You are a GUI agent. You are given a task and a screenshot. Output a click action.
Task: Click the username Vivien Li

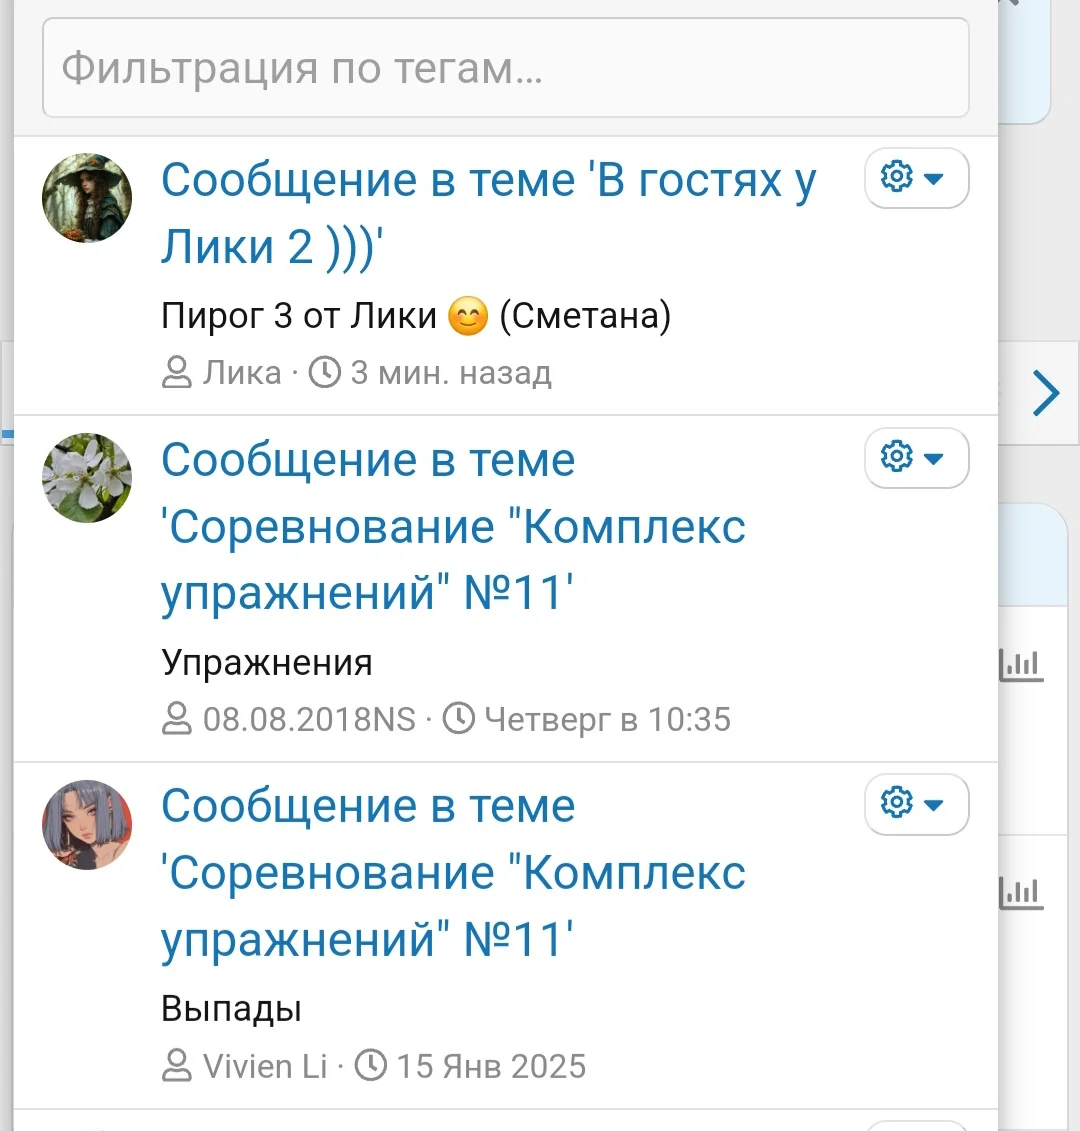(262, 1066)
